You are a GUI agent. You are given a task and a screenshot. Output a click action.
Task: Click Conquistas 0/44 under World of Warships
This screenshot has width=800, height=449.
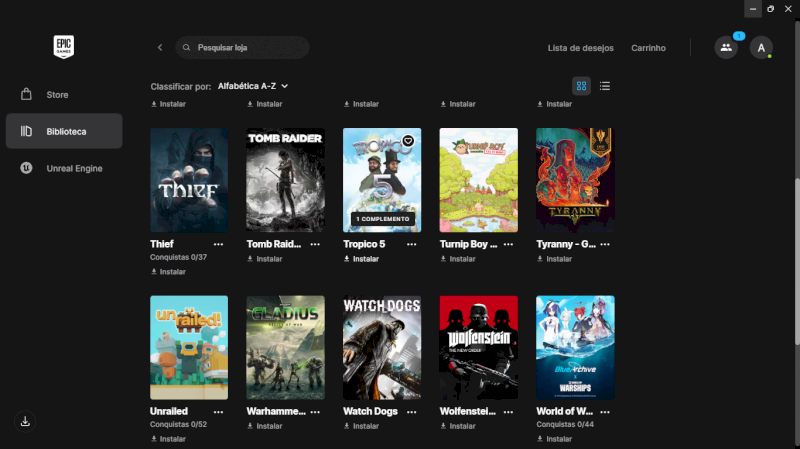click(x=565, y=425)
